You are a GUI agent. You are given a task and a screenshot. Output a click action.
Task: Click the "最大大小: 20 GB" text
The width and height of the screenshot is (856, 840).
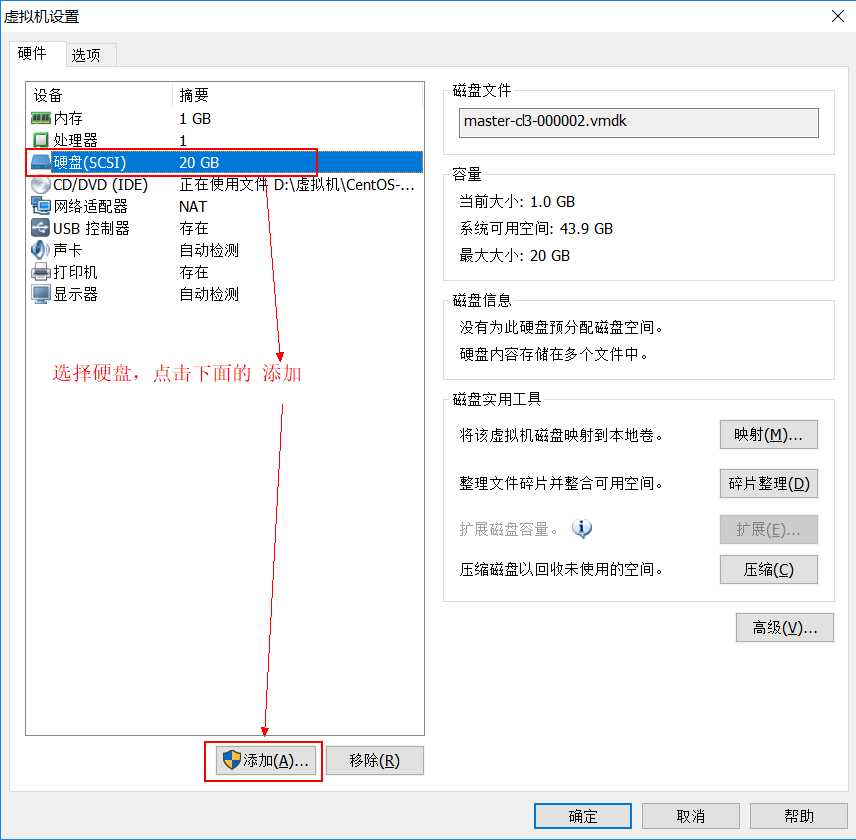tap(514, 255)
